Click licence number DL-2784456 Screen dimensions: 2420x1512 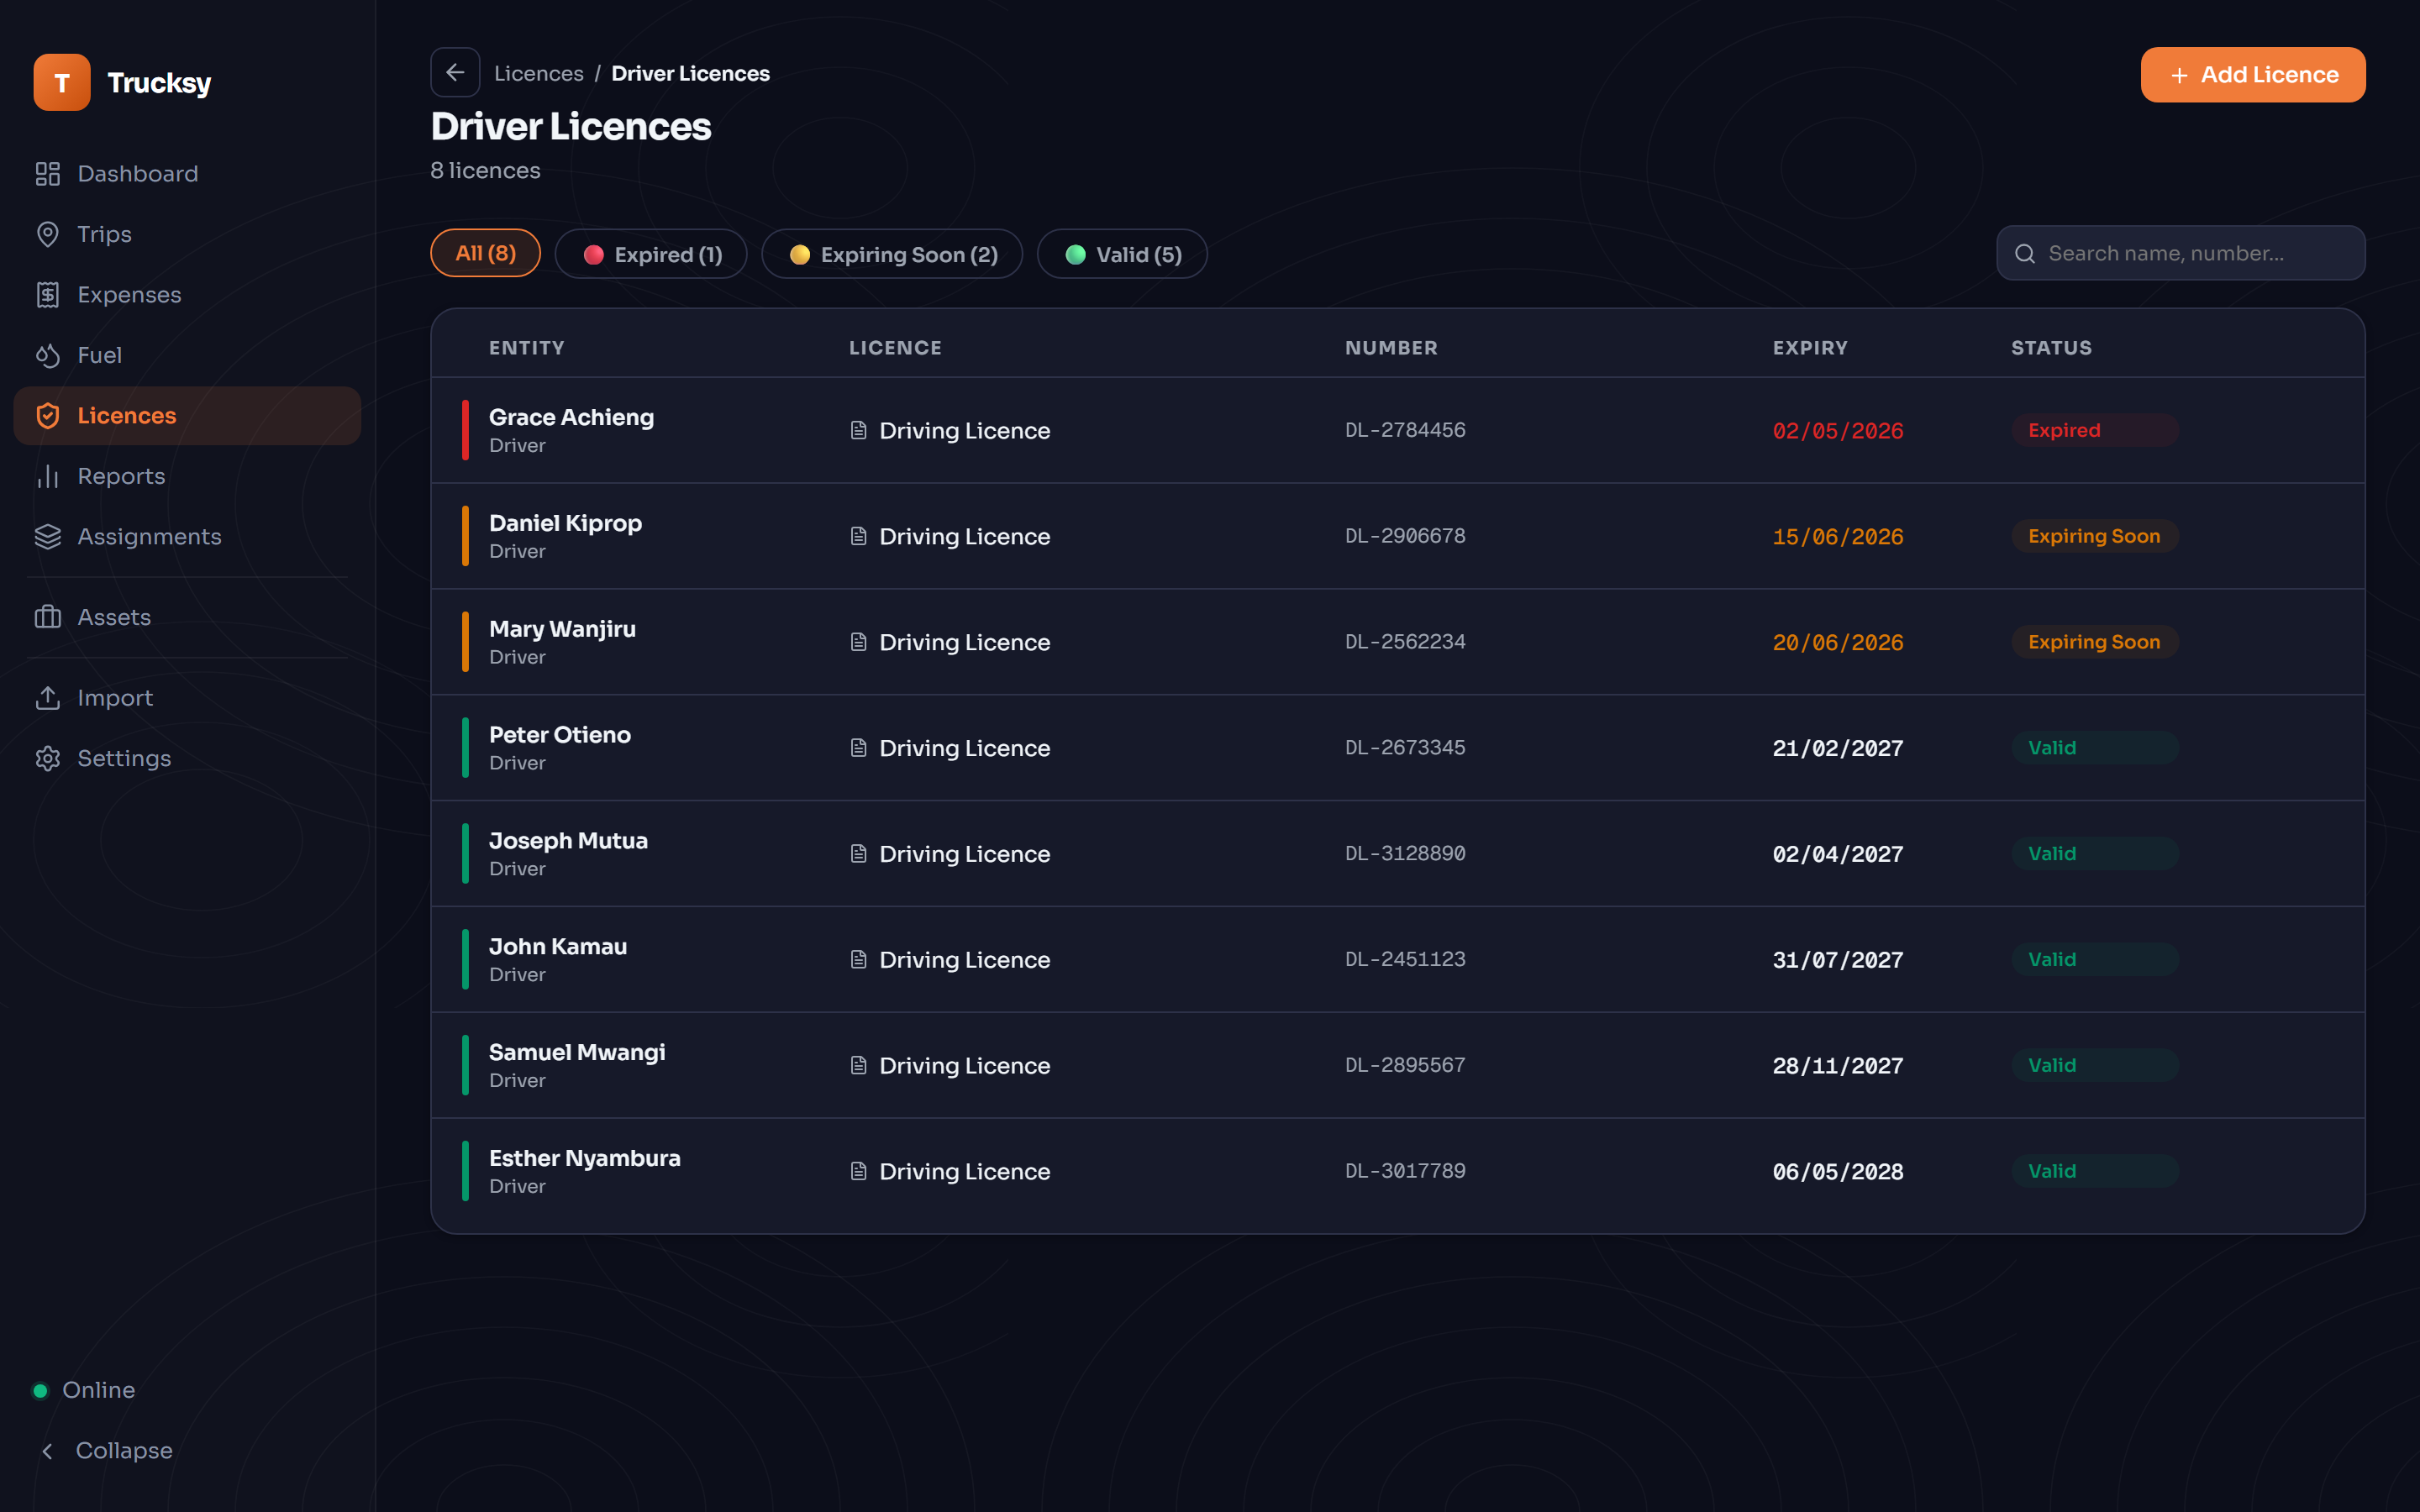point(1405,431)
